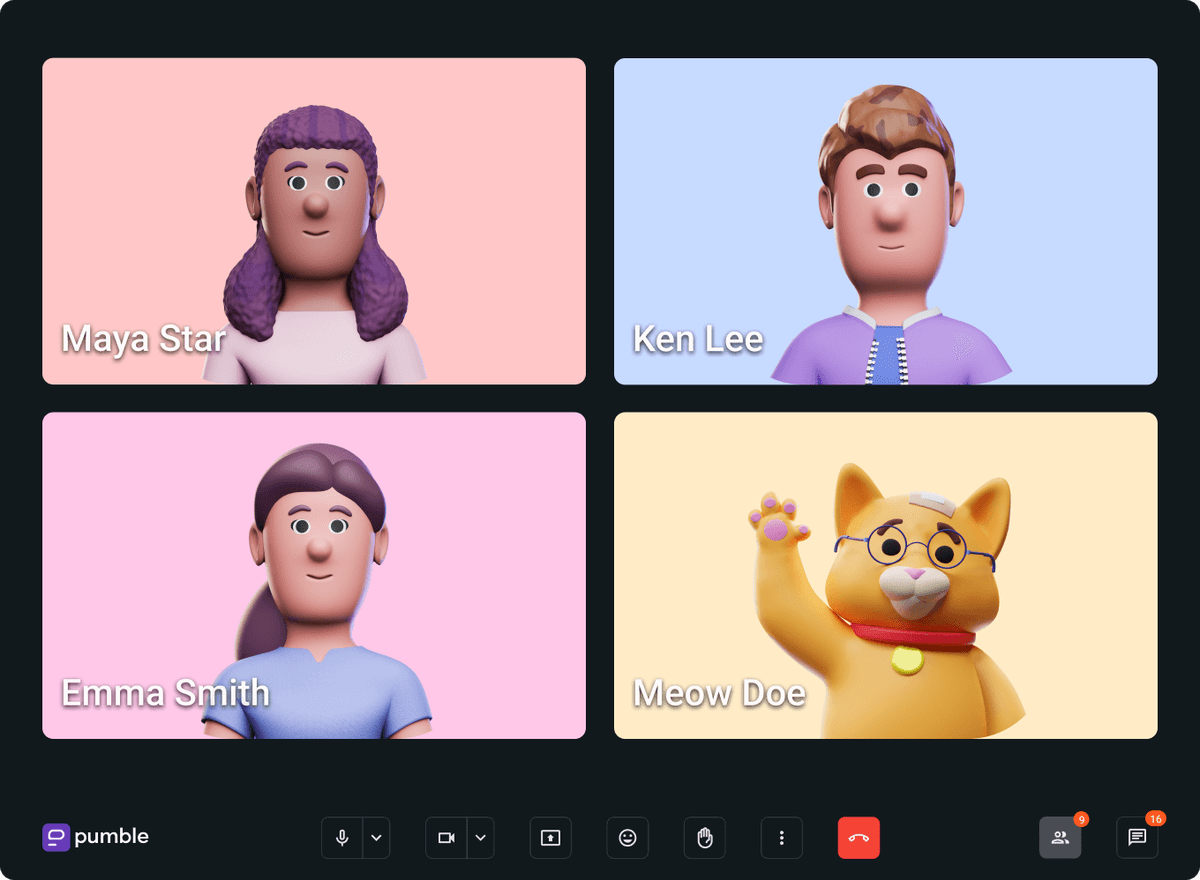Select Meow Doe's video tile
Screen dimensions: 1200x880
(x=885, y=575)
